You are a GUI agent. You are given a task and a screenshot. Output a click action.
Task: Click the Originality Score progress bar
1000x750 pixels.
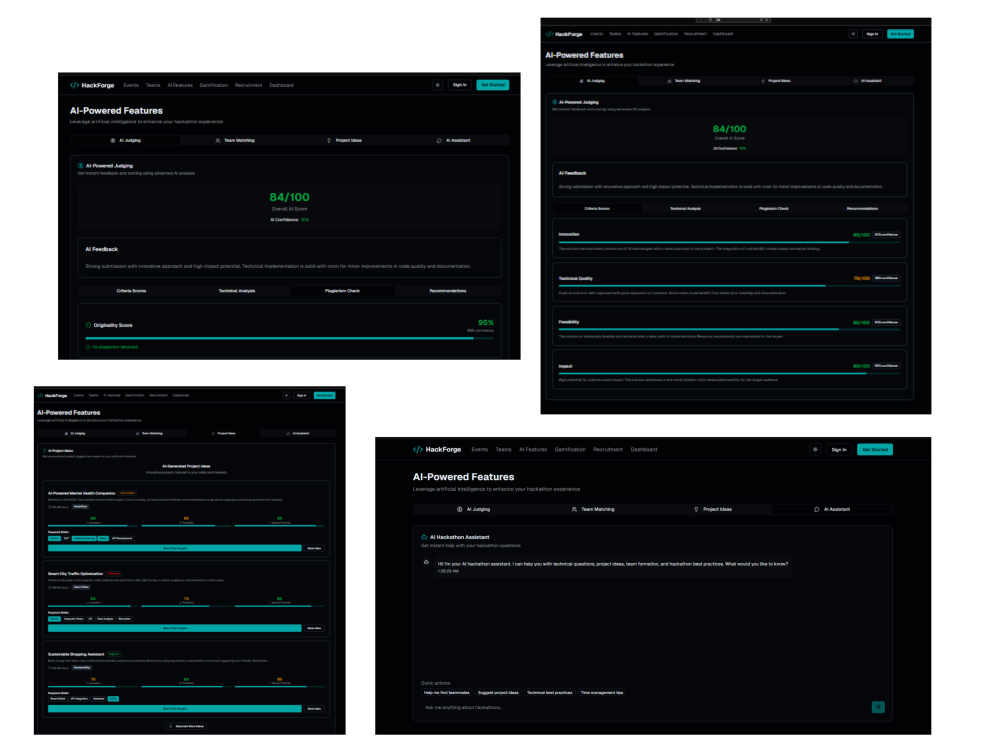pos(290,338)
